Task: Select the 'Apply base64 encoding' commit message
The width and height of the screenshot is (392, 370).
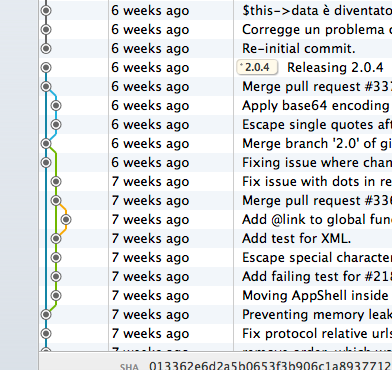Action: click(x=317, y=106)
